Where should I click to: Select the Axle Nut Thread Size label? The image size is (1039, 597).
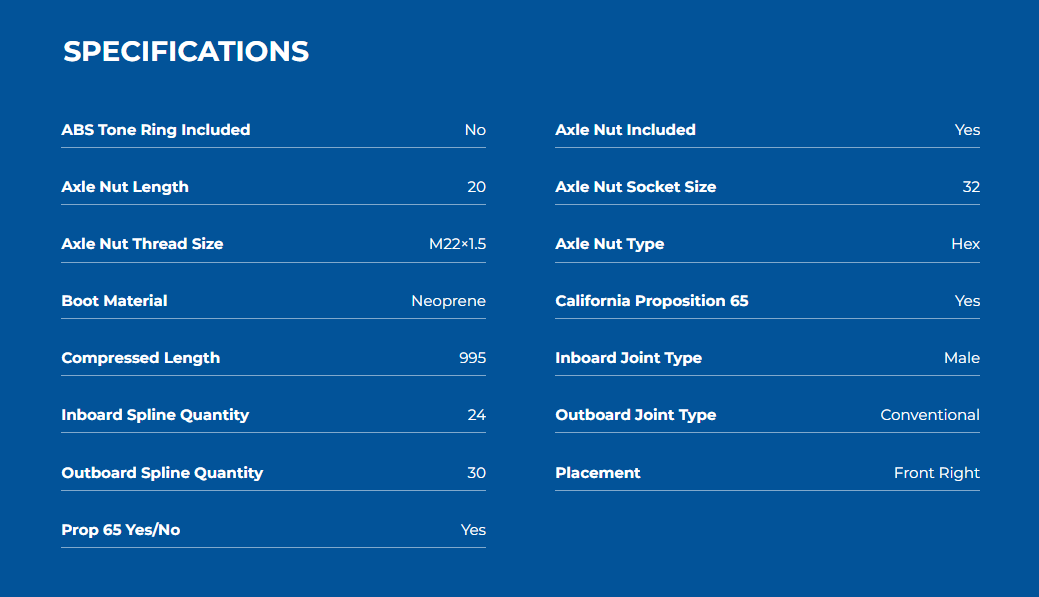tap(142, 244)
